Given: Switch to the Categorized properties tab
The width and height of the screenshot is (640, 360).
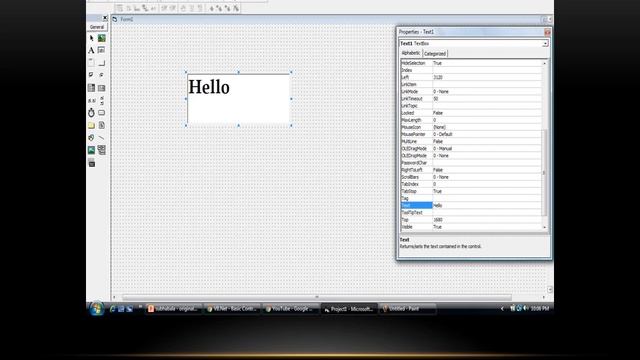Looking at the screenshot, I should pos(435,53).
